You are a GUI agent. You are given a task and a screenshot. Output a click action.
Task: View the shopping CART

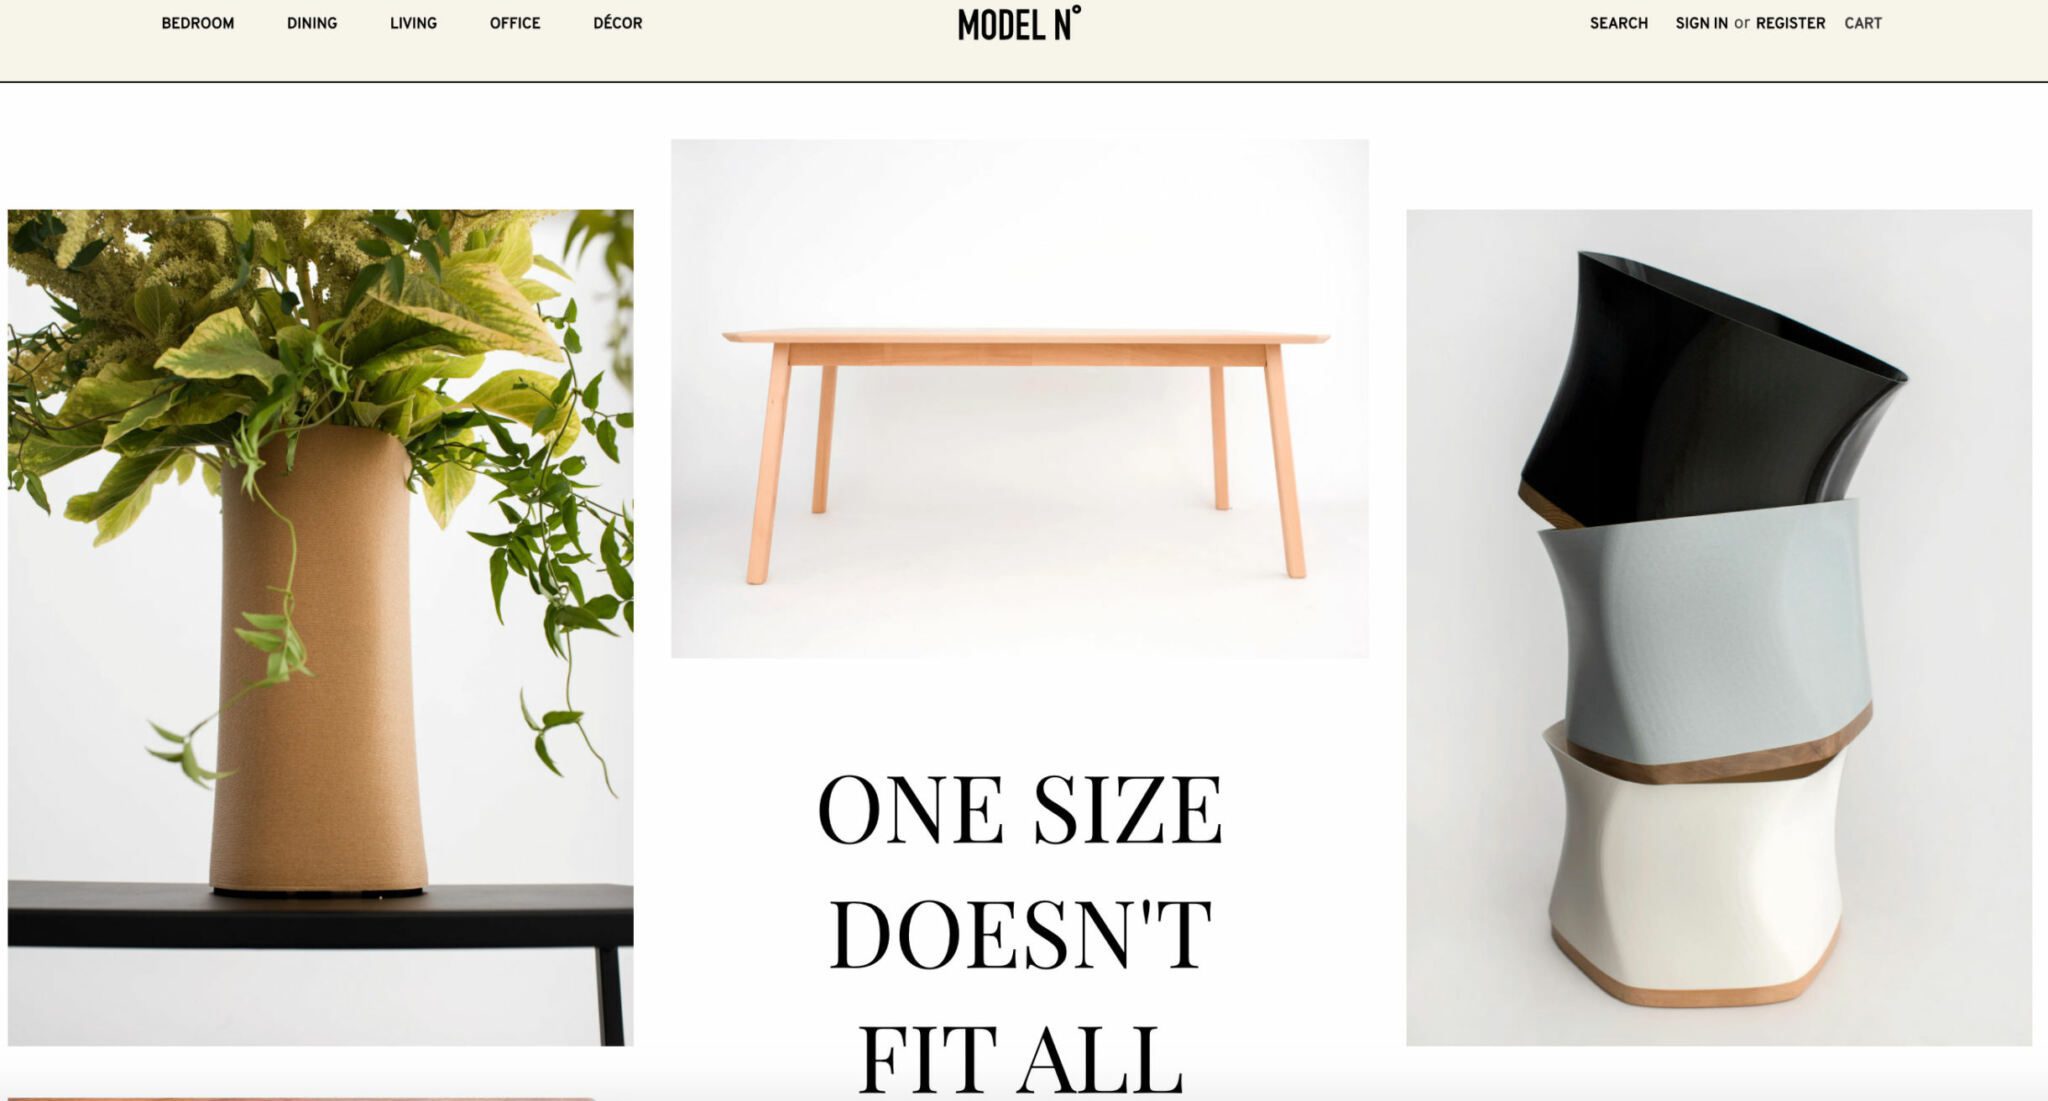click(x=1863, y=23)
